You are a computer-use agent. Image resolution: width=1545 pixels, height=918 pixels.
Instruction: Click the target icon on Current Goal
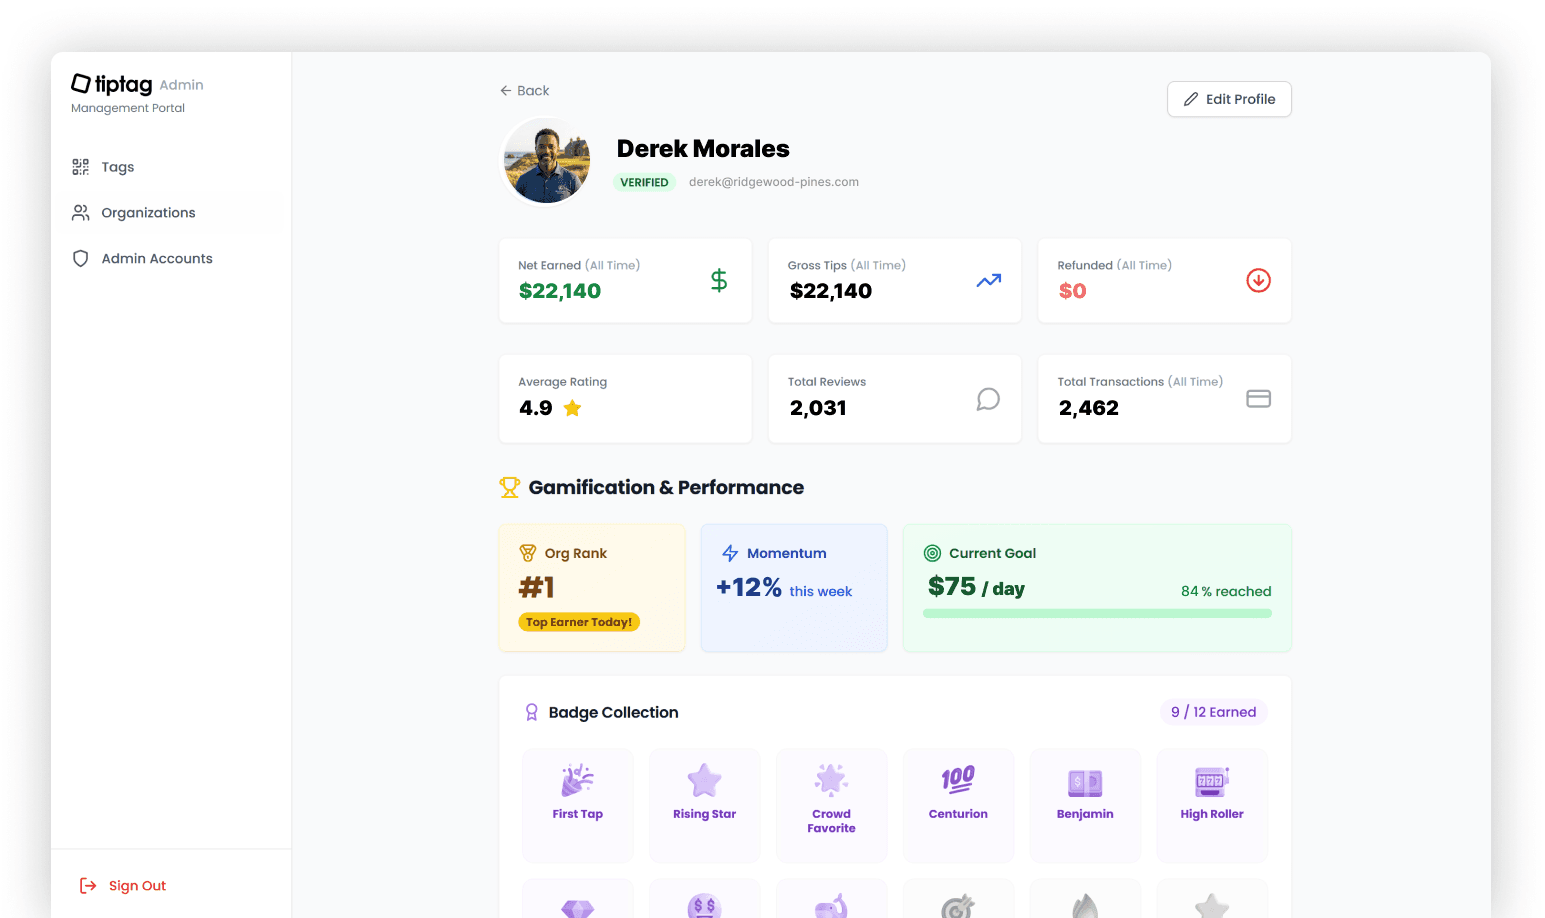click(x=932, y=552)
